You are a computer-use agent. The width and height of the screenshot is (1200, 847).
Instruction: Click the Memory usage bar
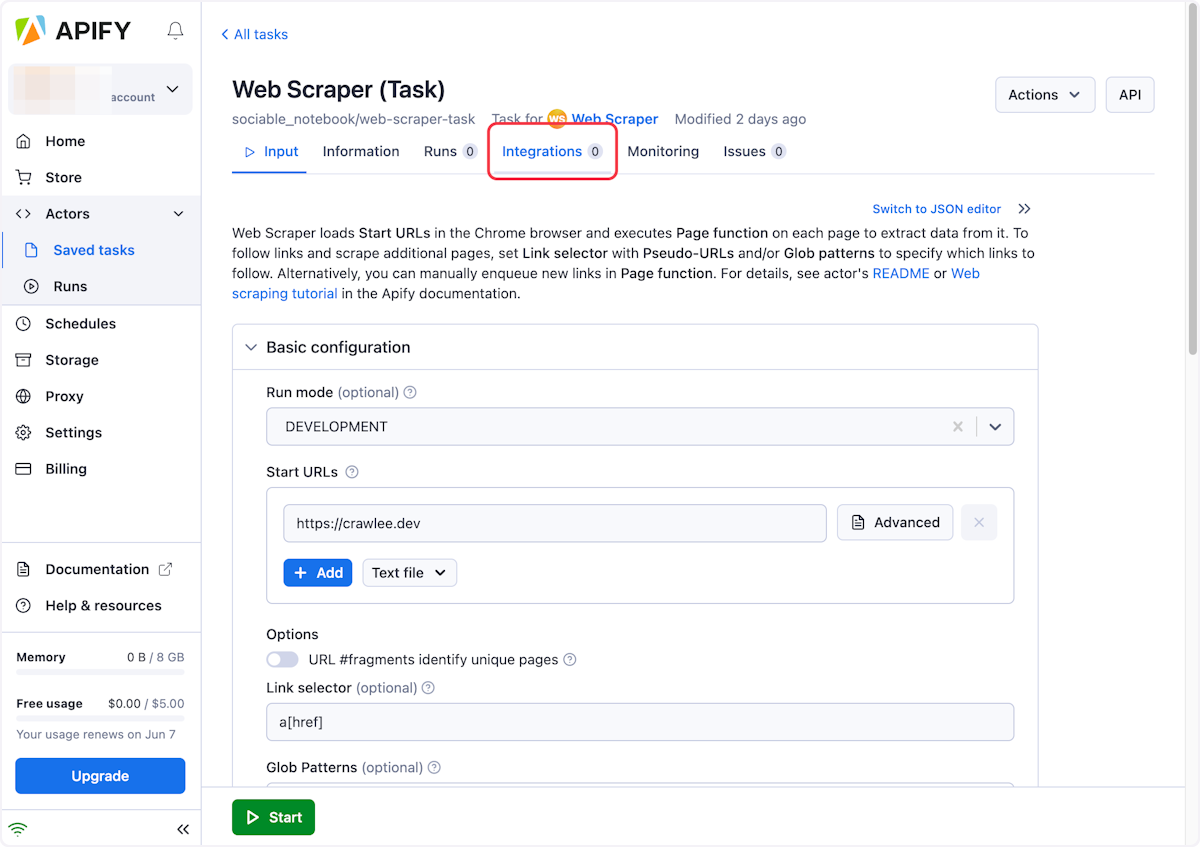pyautogui.click(x=100, y=671)
